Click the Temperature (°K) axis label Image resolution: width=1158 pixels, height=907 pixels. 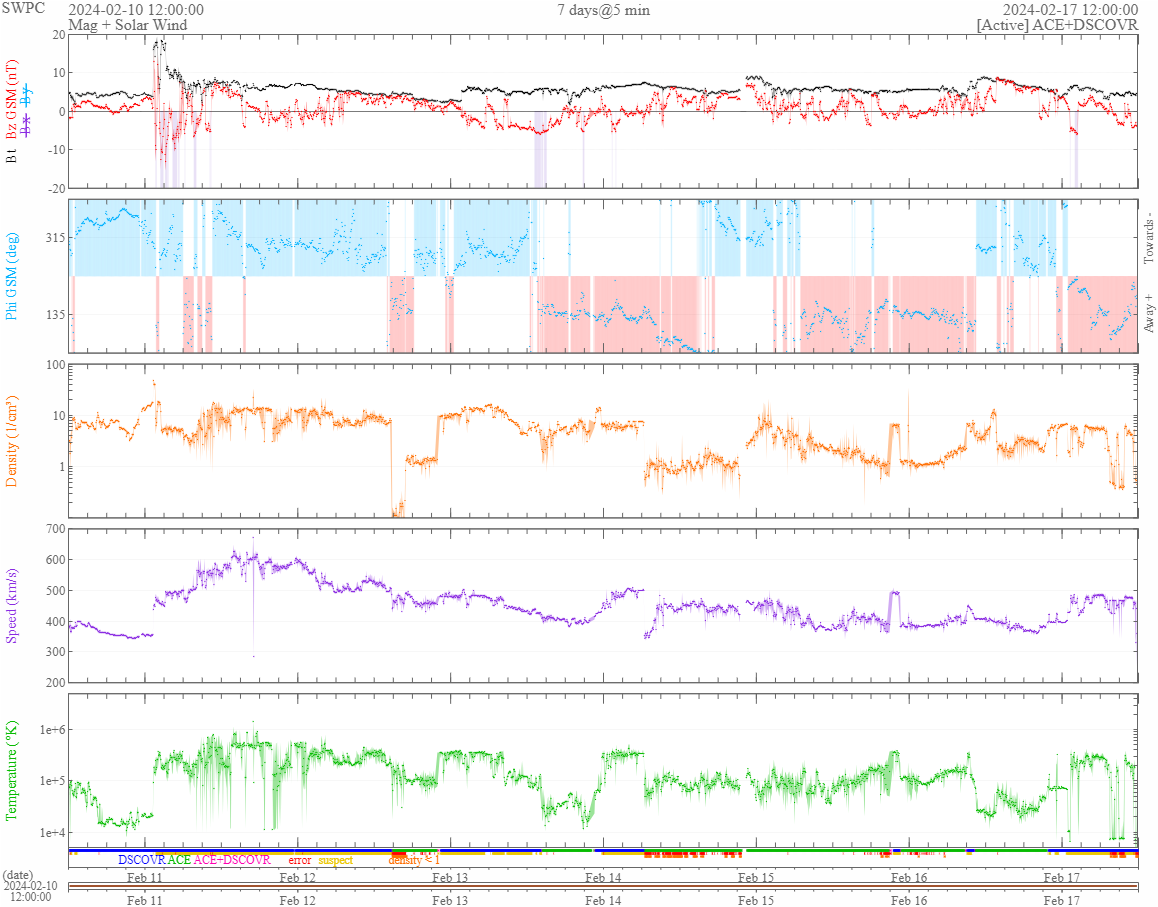(x=12, y=770)
